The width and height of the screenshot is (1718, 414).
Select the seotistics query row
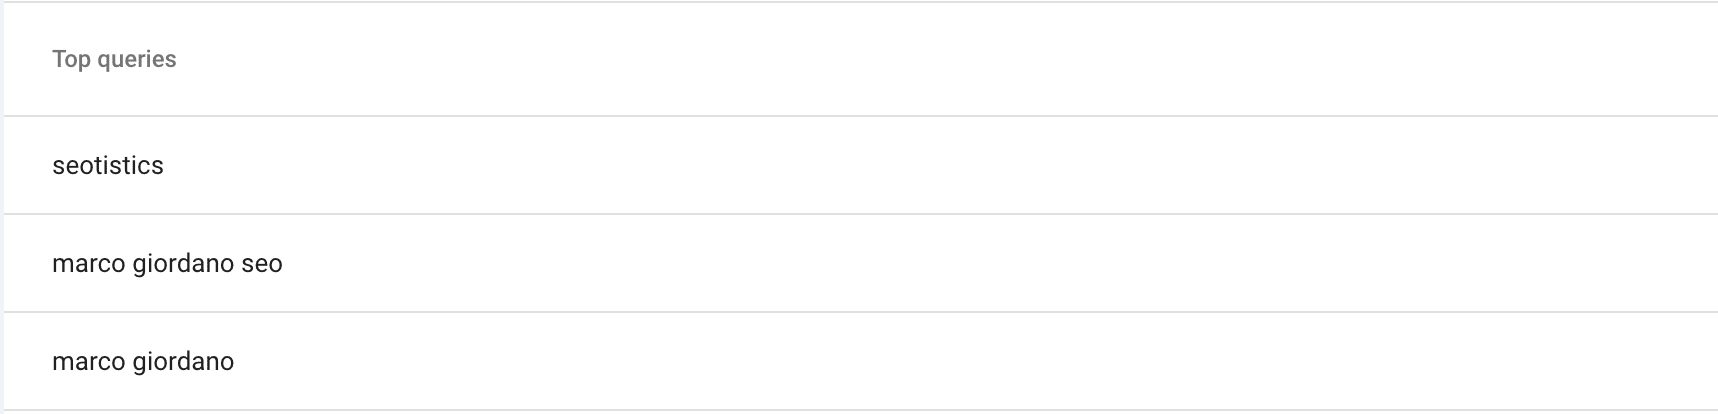point(860,165)
